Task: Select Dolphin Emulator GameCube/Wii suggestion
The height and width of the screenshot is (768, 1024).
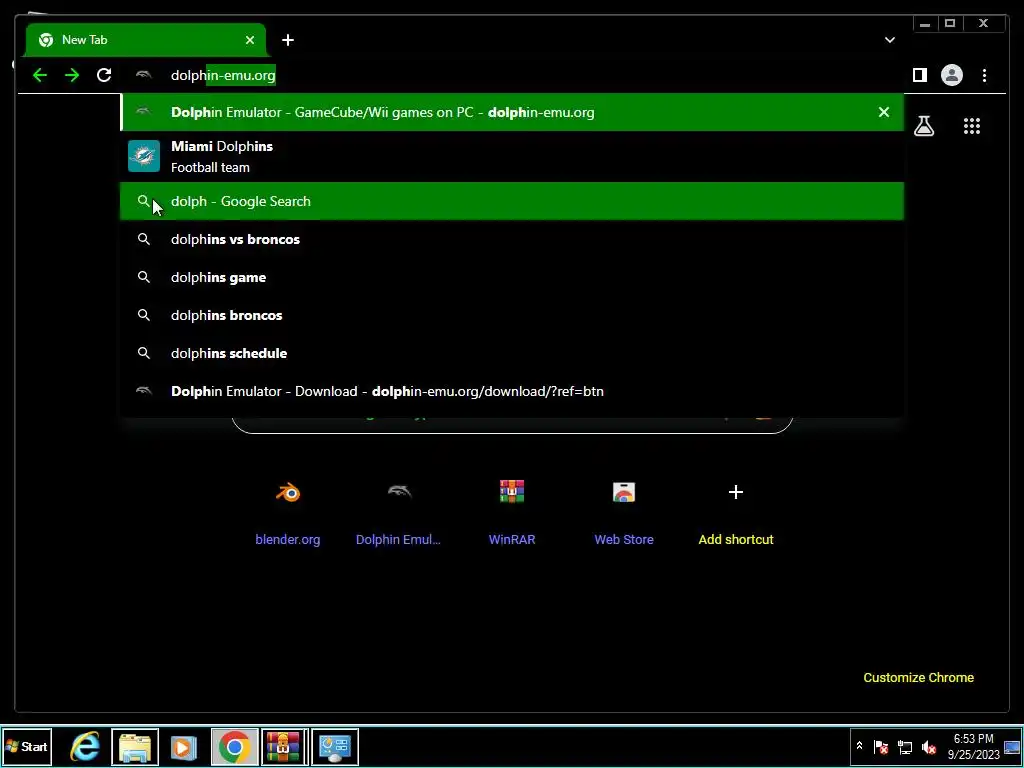Action: (x=512, y=112)
